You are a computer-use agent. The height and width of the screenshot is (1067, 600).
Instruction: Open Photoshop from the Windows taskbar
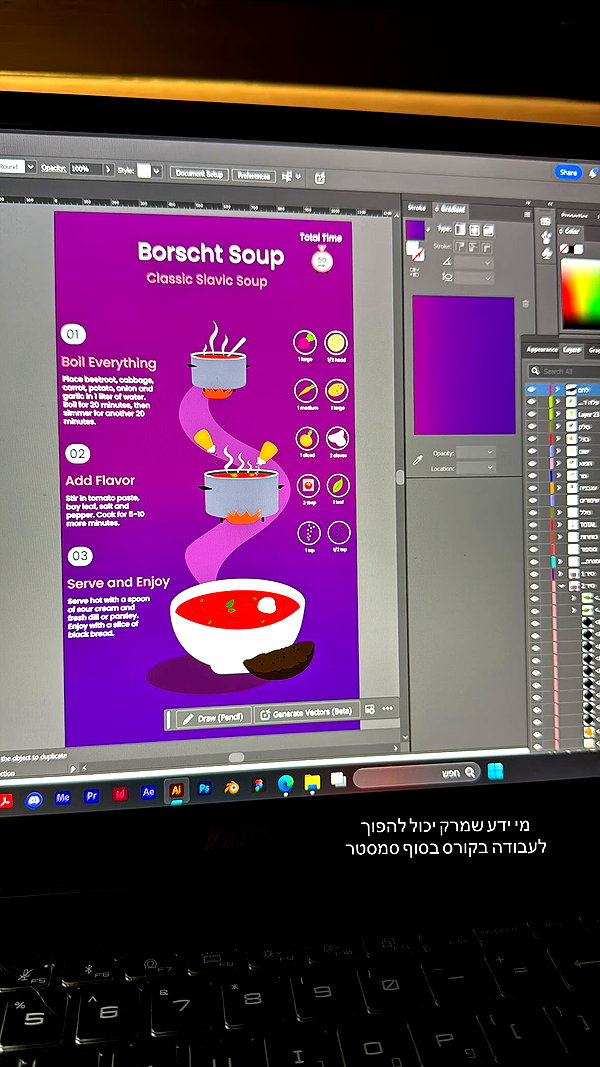[x=204, y=789]
